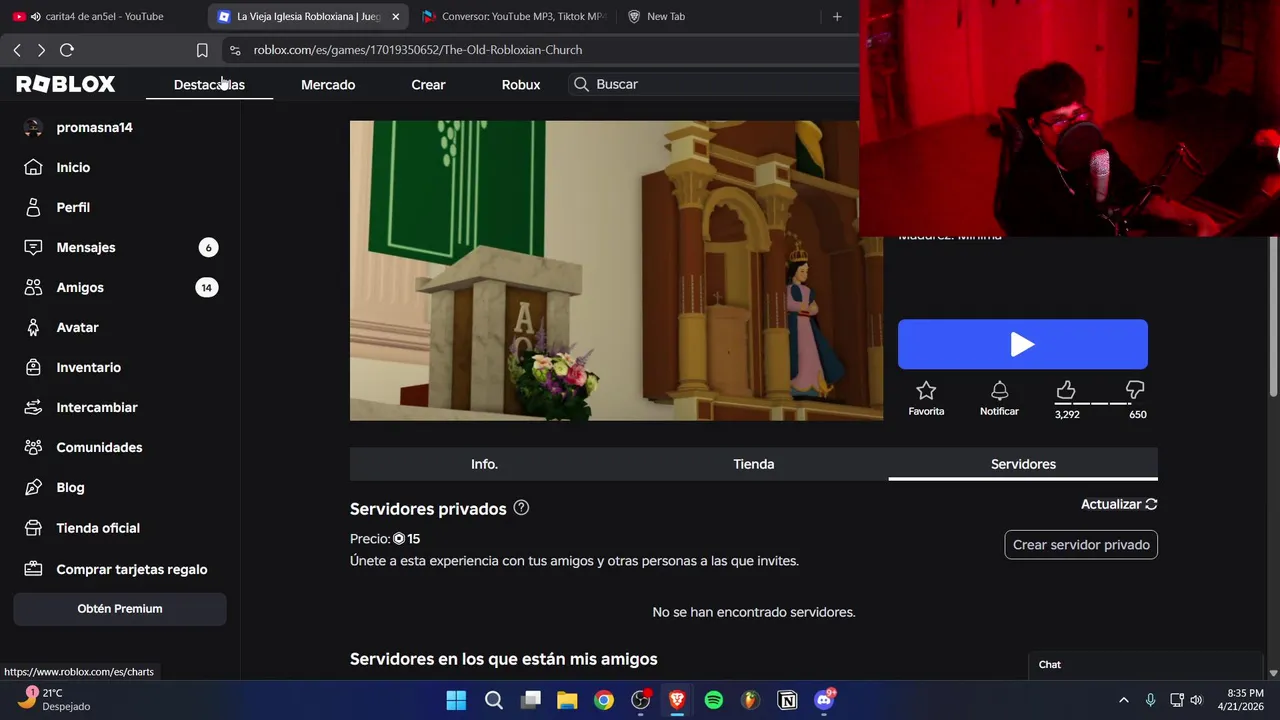The width and height of the screenshot is (1280, 720).
Task: Select the Servidores tab
Action: click(x=1023, y=464)
